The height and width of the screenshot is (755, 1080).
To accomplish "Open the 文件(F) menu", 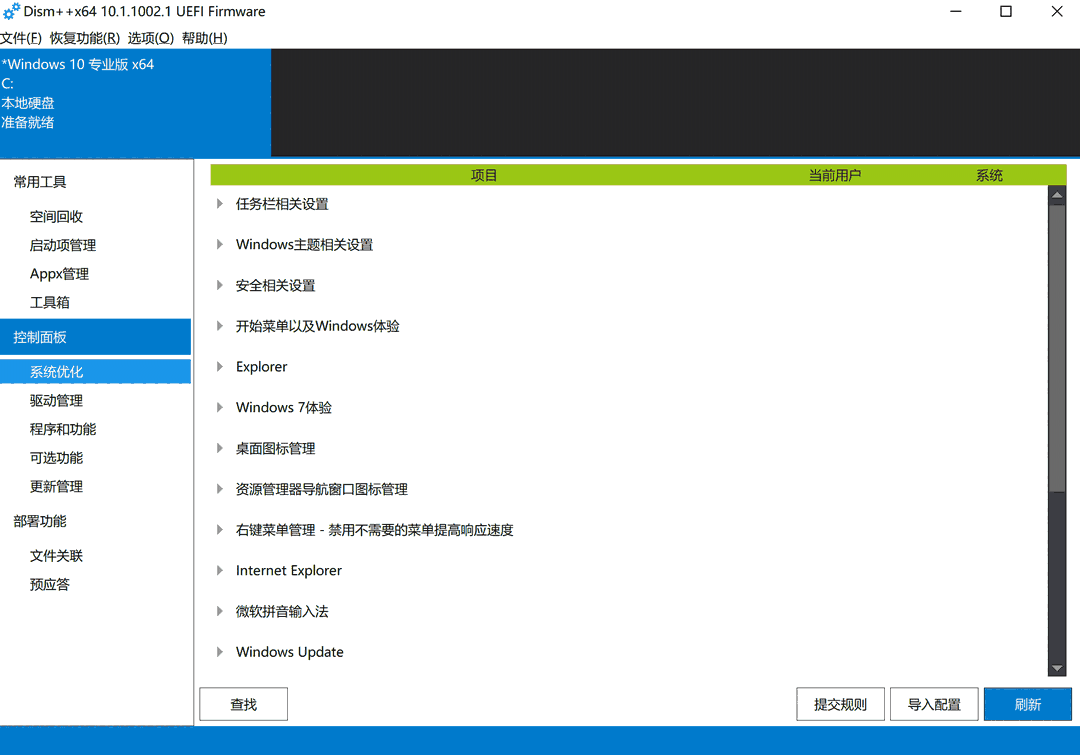I will click(x=21, y=38).
